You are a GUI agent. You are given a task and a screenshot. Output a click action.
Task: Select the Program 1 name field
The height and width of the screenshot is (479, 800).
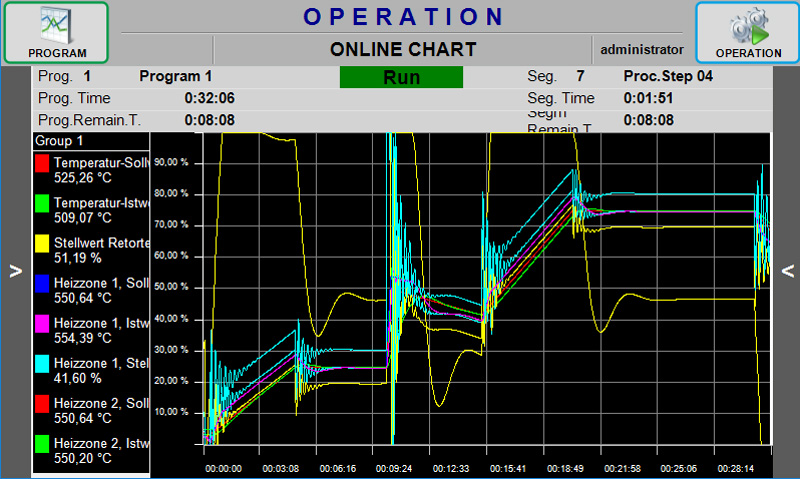click(176, 76)
